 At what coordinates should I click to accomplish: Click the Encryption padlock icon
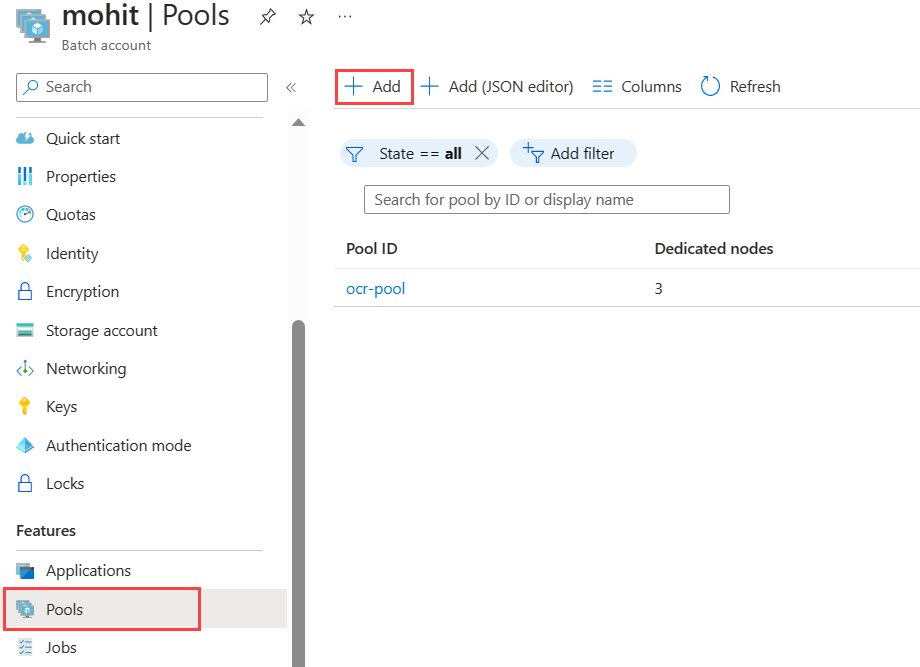pyautogui.click(x=25, y=291)
